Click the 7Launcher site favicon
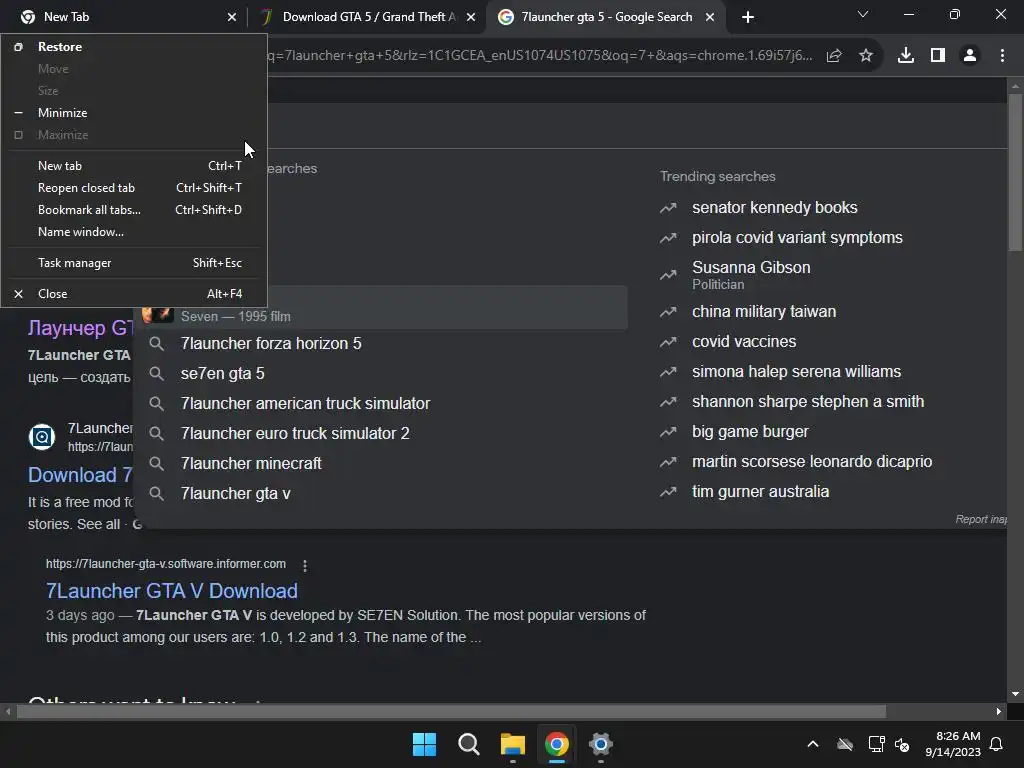Viewport: 1024px width, 768px height. [42, 437]
